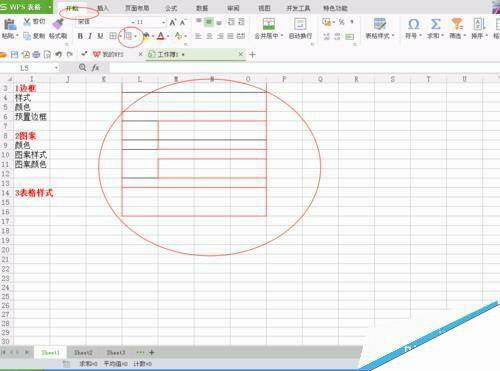500x371 pixels.
Task: Toggle Underline formatting
Action: coord(100,36)
